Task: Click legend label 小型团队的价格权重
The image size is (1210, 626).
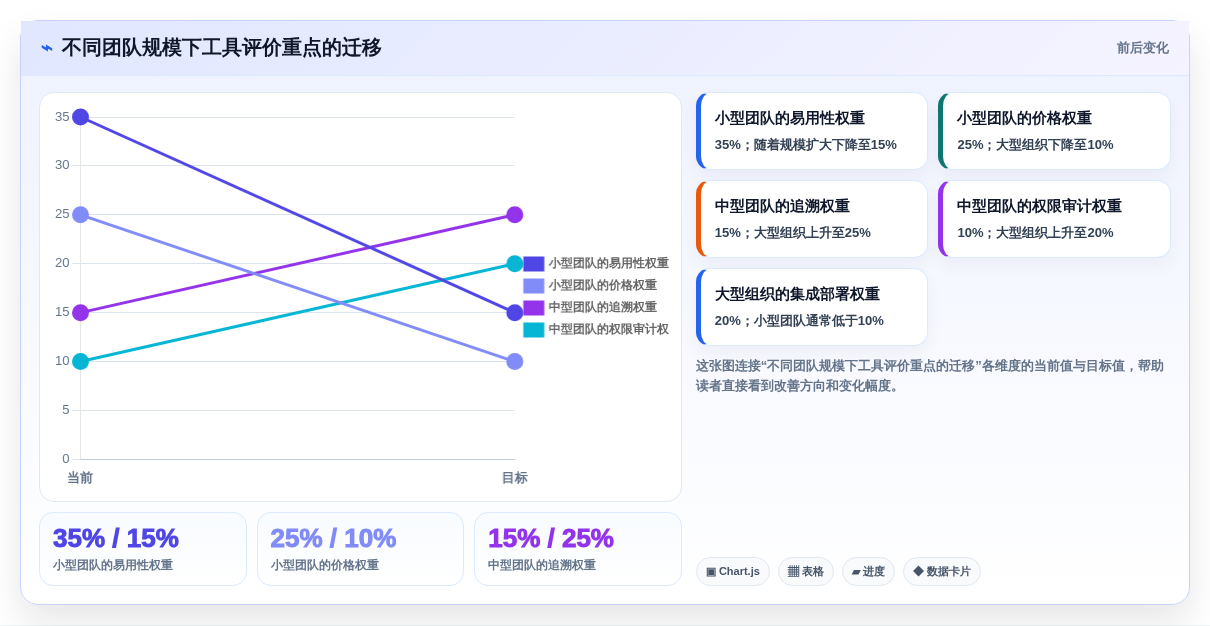Action: click(603, 286)
